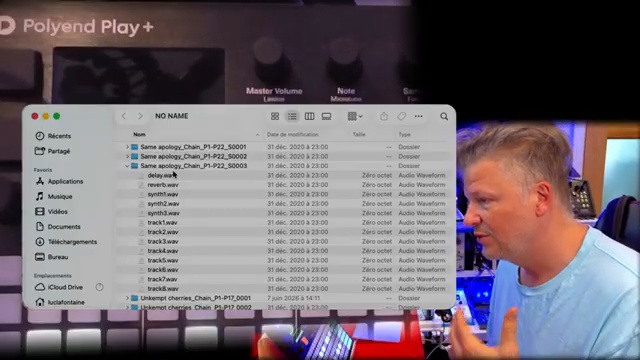Switch Finder to column view
The image size is (640, 360).
click(x=309, y=116)
